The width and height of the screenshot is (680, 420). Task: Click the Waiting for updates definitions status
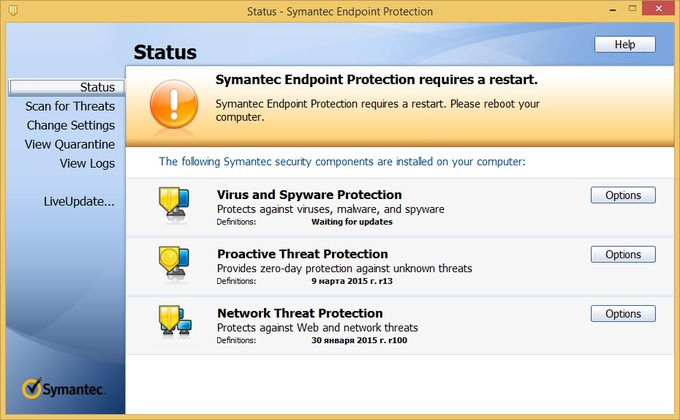(x=352, y=222)
